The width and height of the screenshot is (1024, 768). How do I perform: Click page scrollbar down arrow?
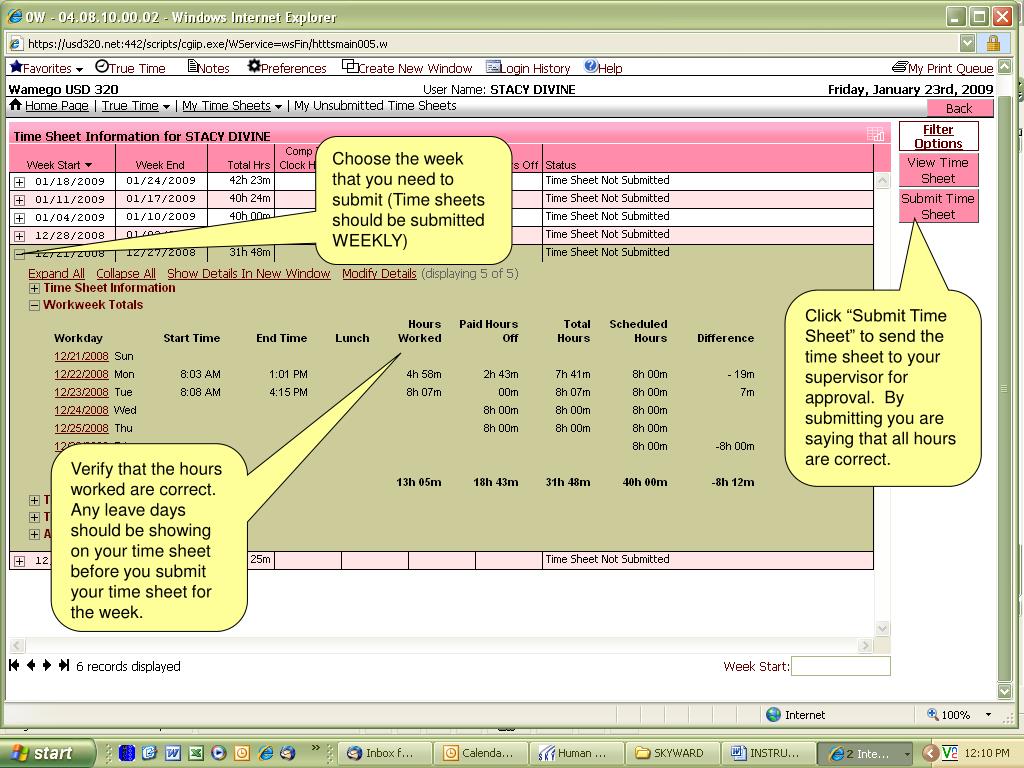(x=1004, y=690)
